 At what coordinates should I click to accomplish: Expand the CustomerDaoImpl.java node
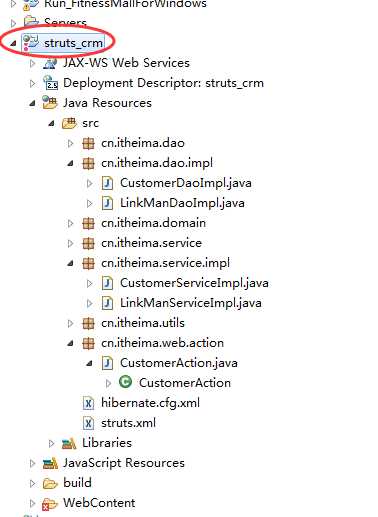(x=89, y=183)
